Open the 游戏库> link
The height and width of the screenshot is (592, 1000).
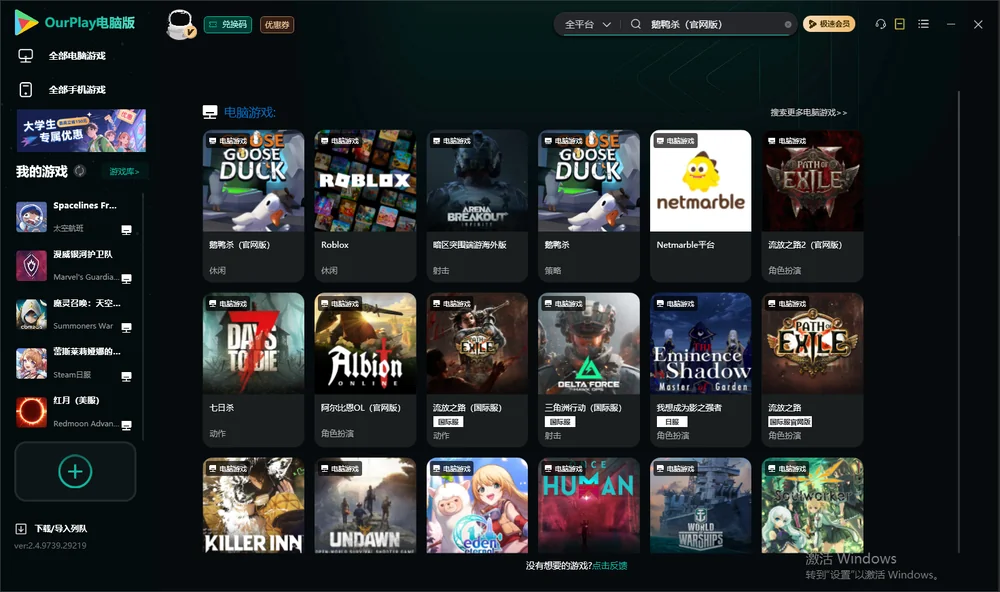[124, 172]
